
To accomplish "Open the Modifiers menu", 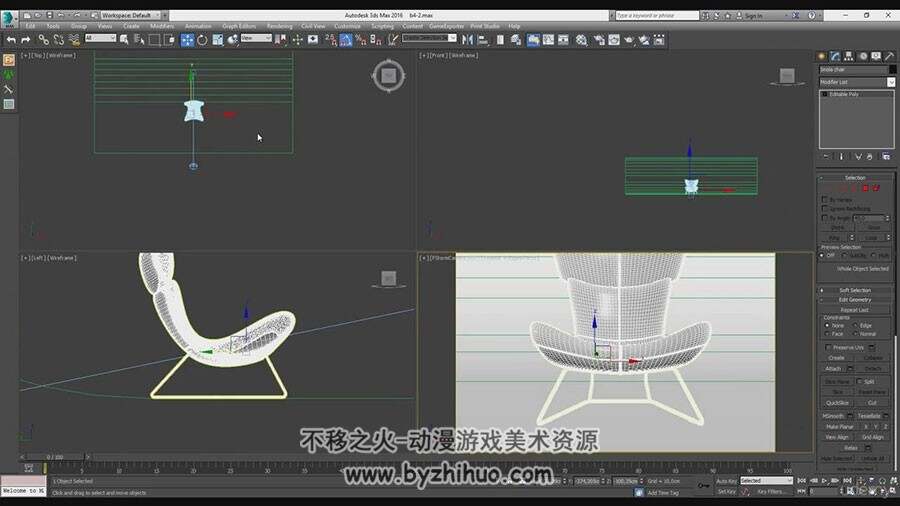I will coord(162,26).
